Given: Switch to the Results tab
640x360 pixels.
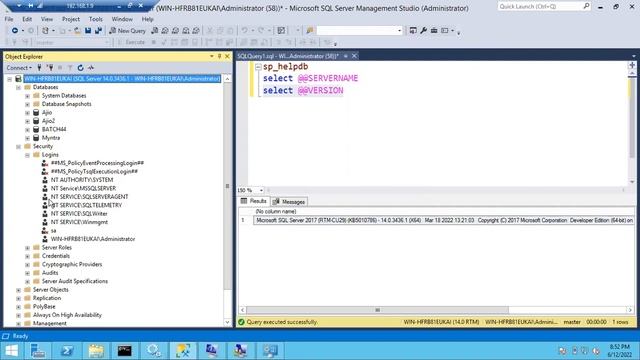Looking at the screenshot, I should point(253,201).
